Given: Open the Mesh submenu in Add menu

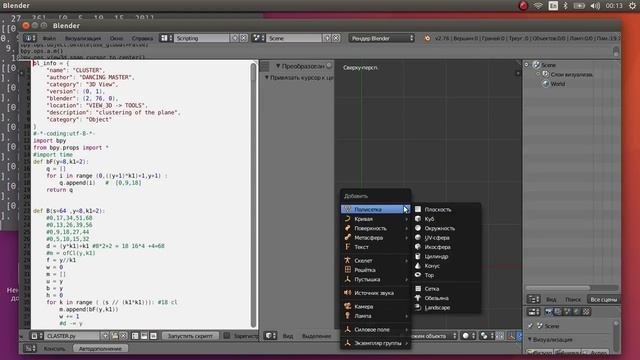Looking at the screenshot, I should pos(376,209).
